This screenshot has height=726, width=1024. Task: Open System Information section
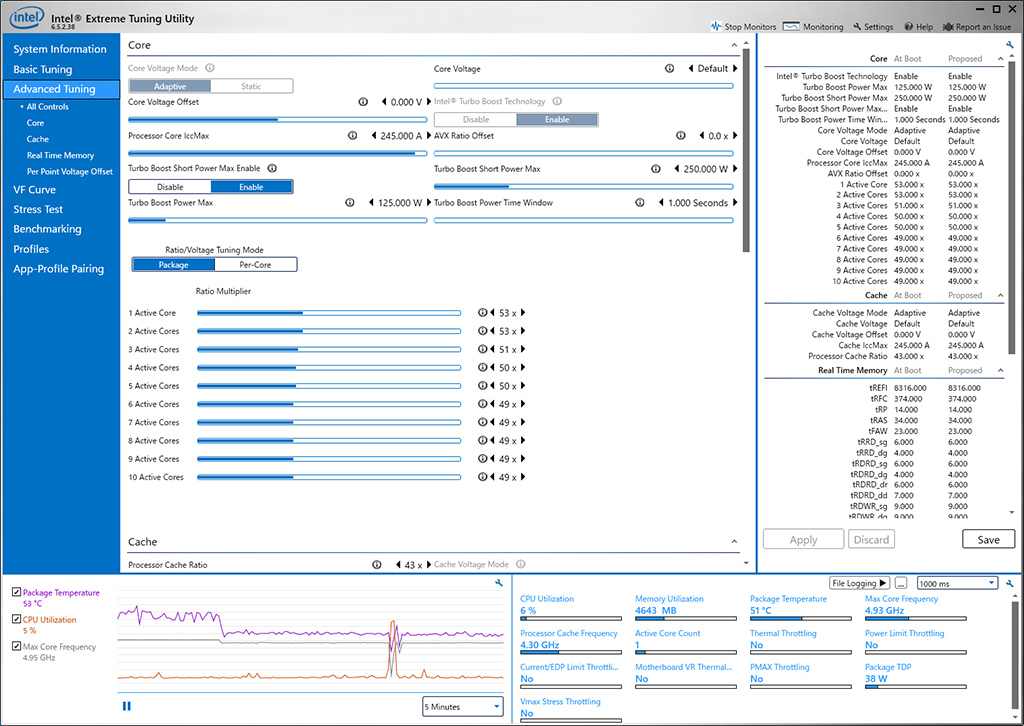pos(60,49)
